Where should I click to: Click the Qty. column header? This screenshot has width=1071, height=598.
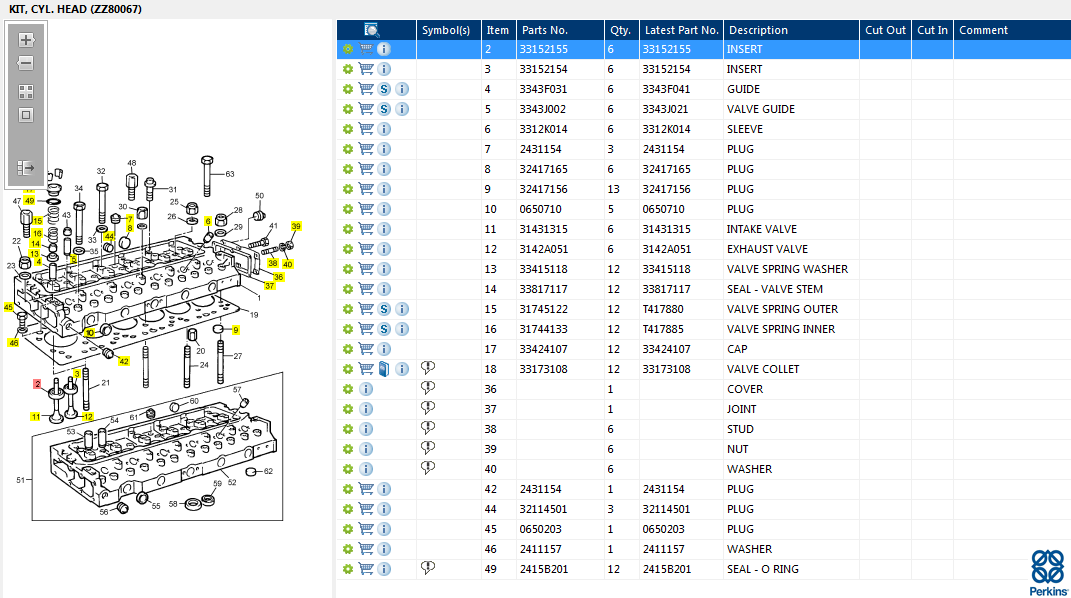pyautogui.click(x=622, y=30)
